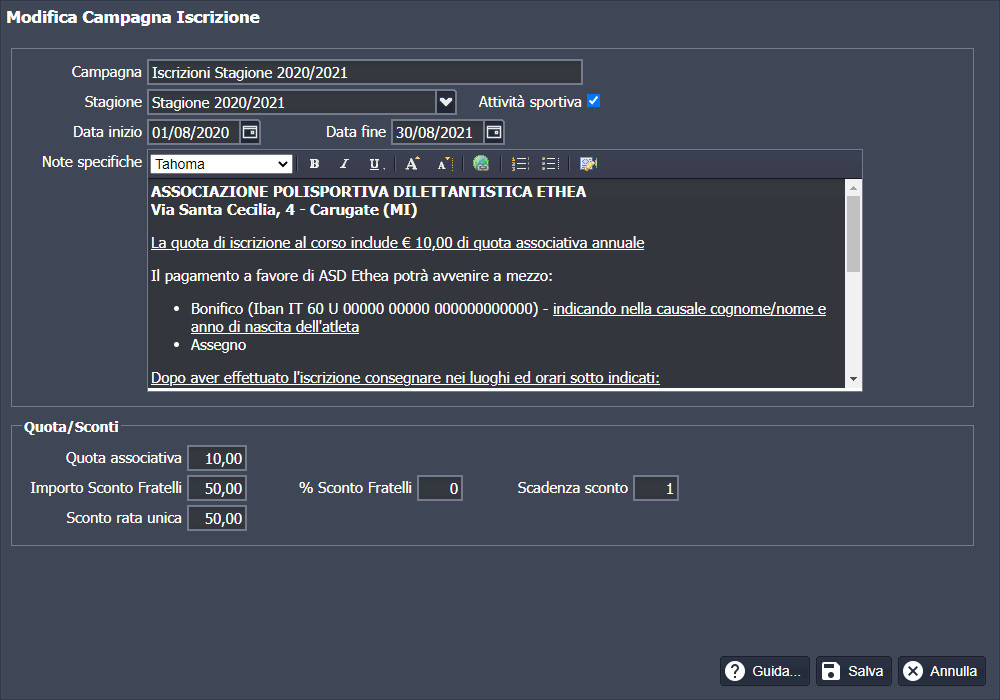Click the Salva button
The image size is (1000, 700).
point(853,671)
